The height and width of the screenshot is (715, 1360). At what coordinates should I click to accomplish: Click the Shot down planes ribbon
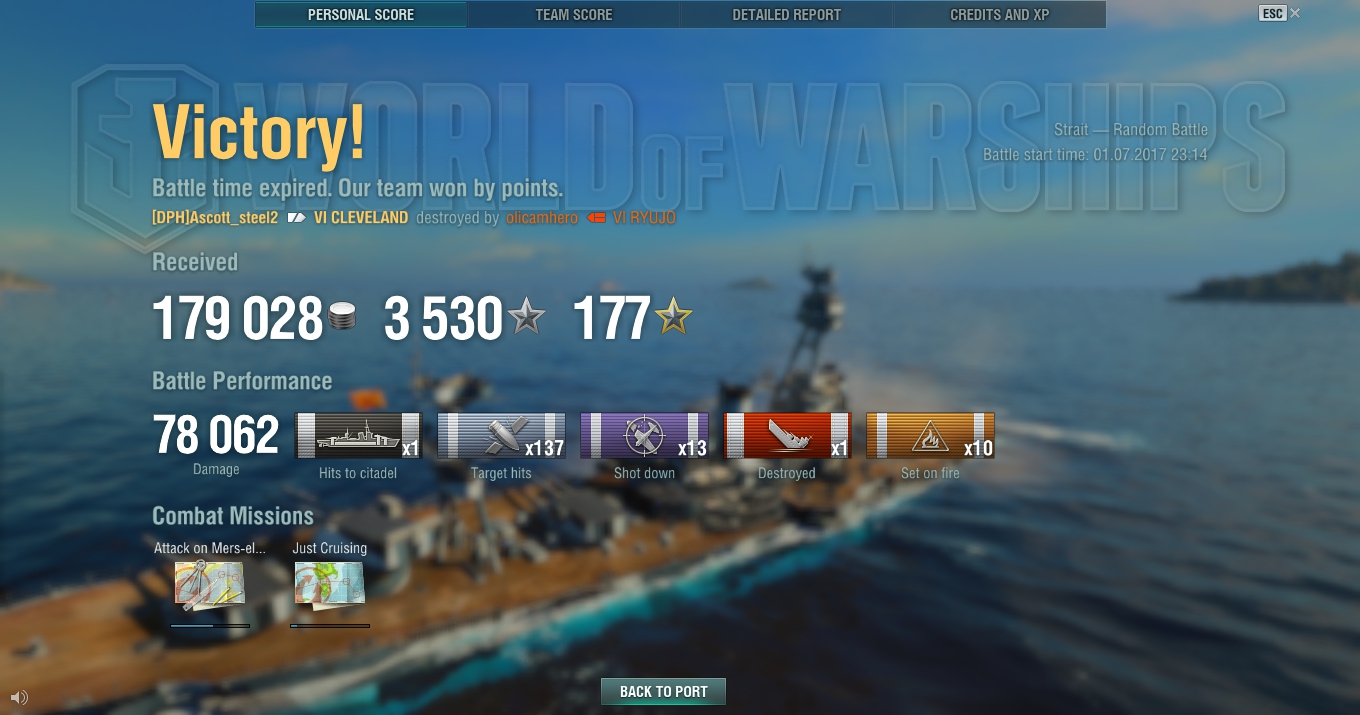click(x=645, y=435)
